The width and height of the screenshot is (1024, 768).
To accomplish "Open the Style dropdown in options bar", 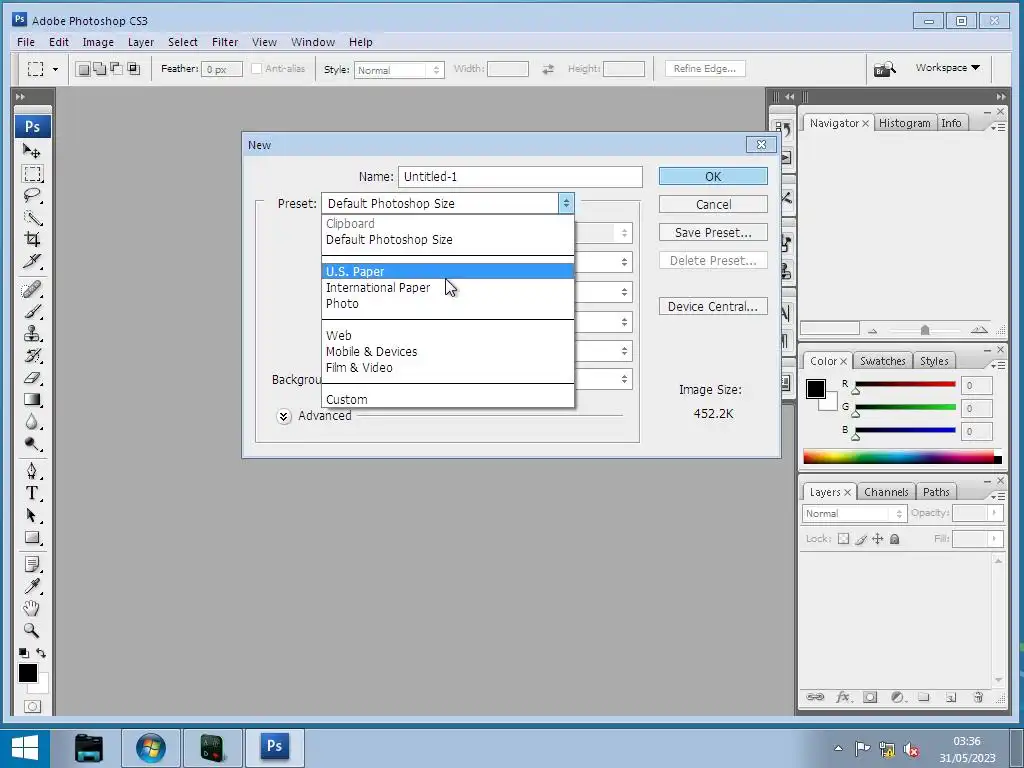I will pyautogui.click(x=399, y=70).
